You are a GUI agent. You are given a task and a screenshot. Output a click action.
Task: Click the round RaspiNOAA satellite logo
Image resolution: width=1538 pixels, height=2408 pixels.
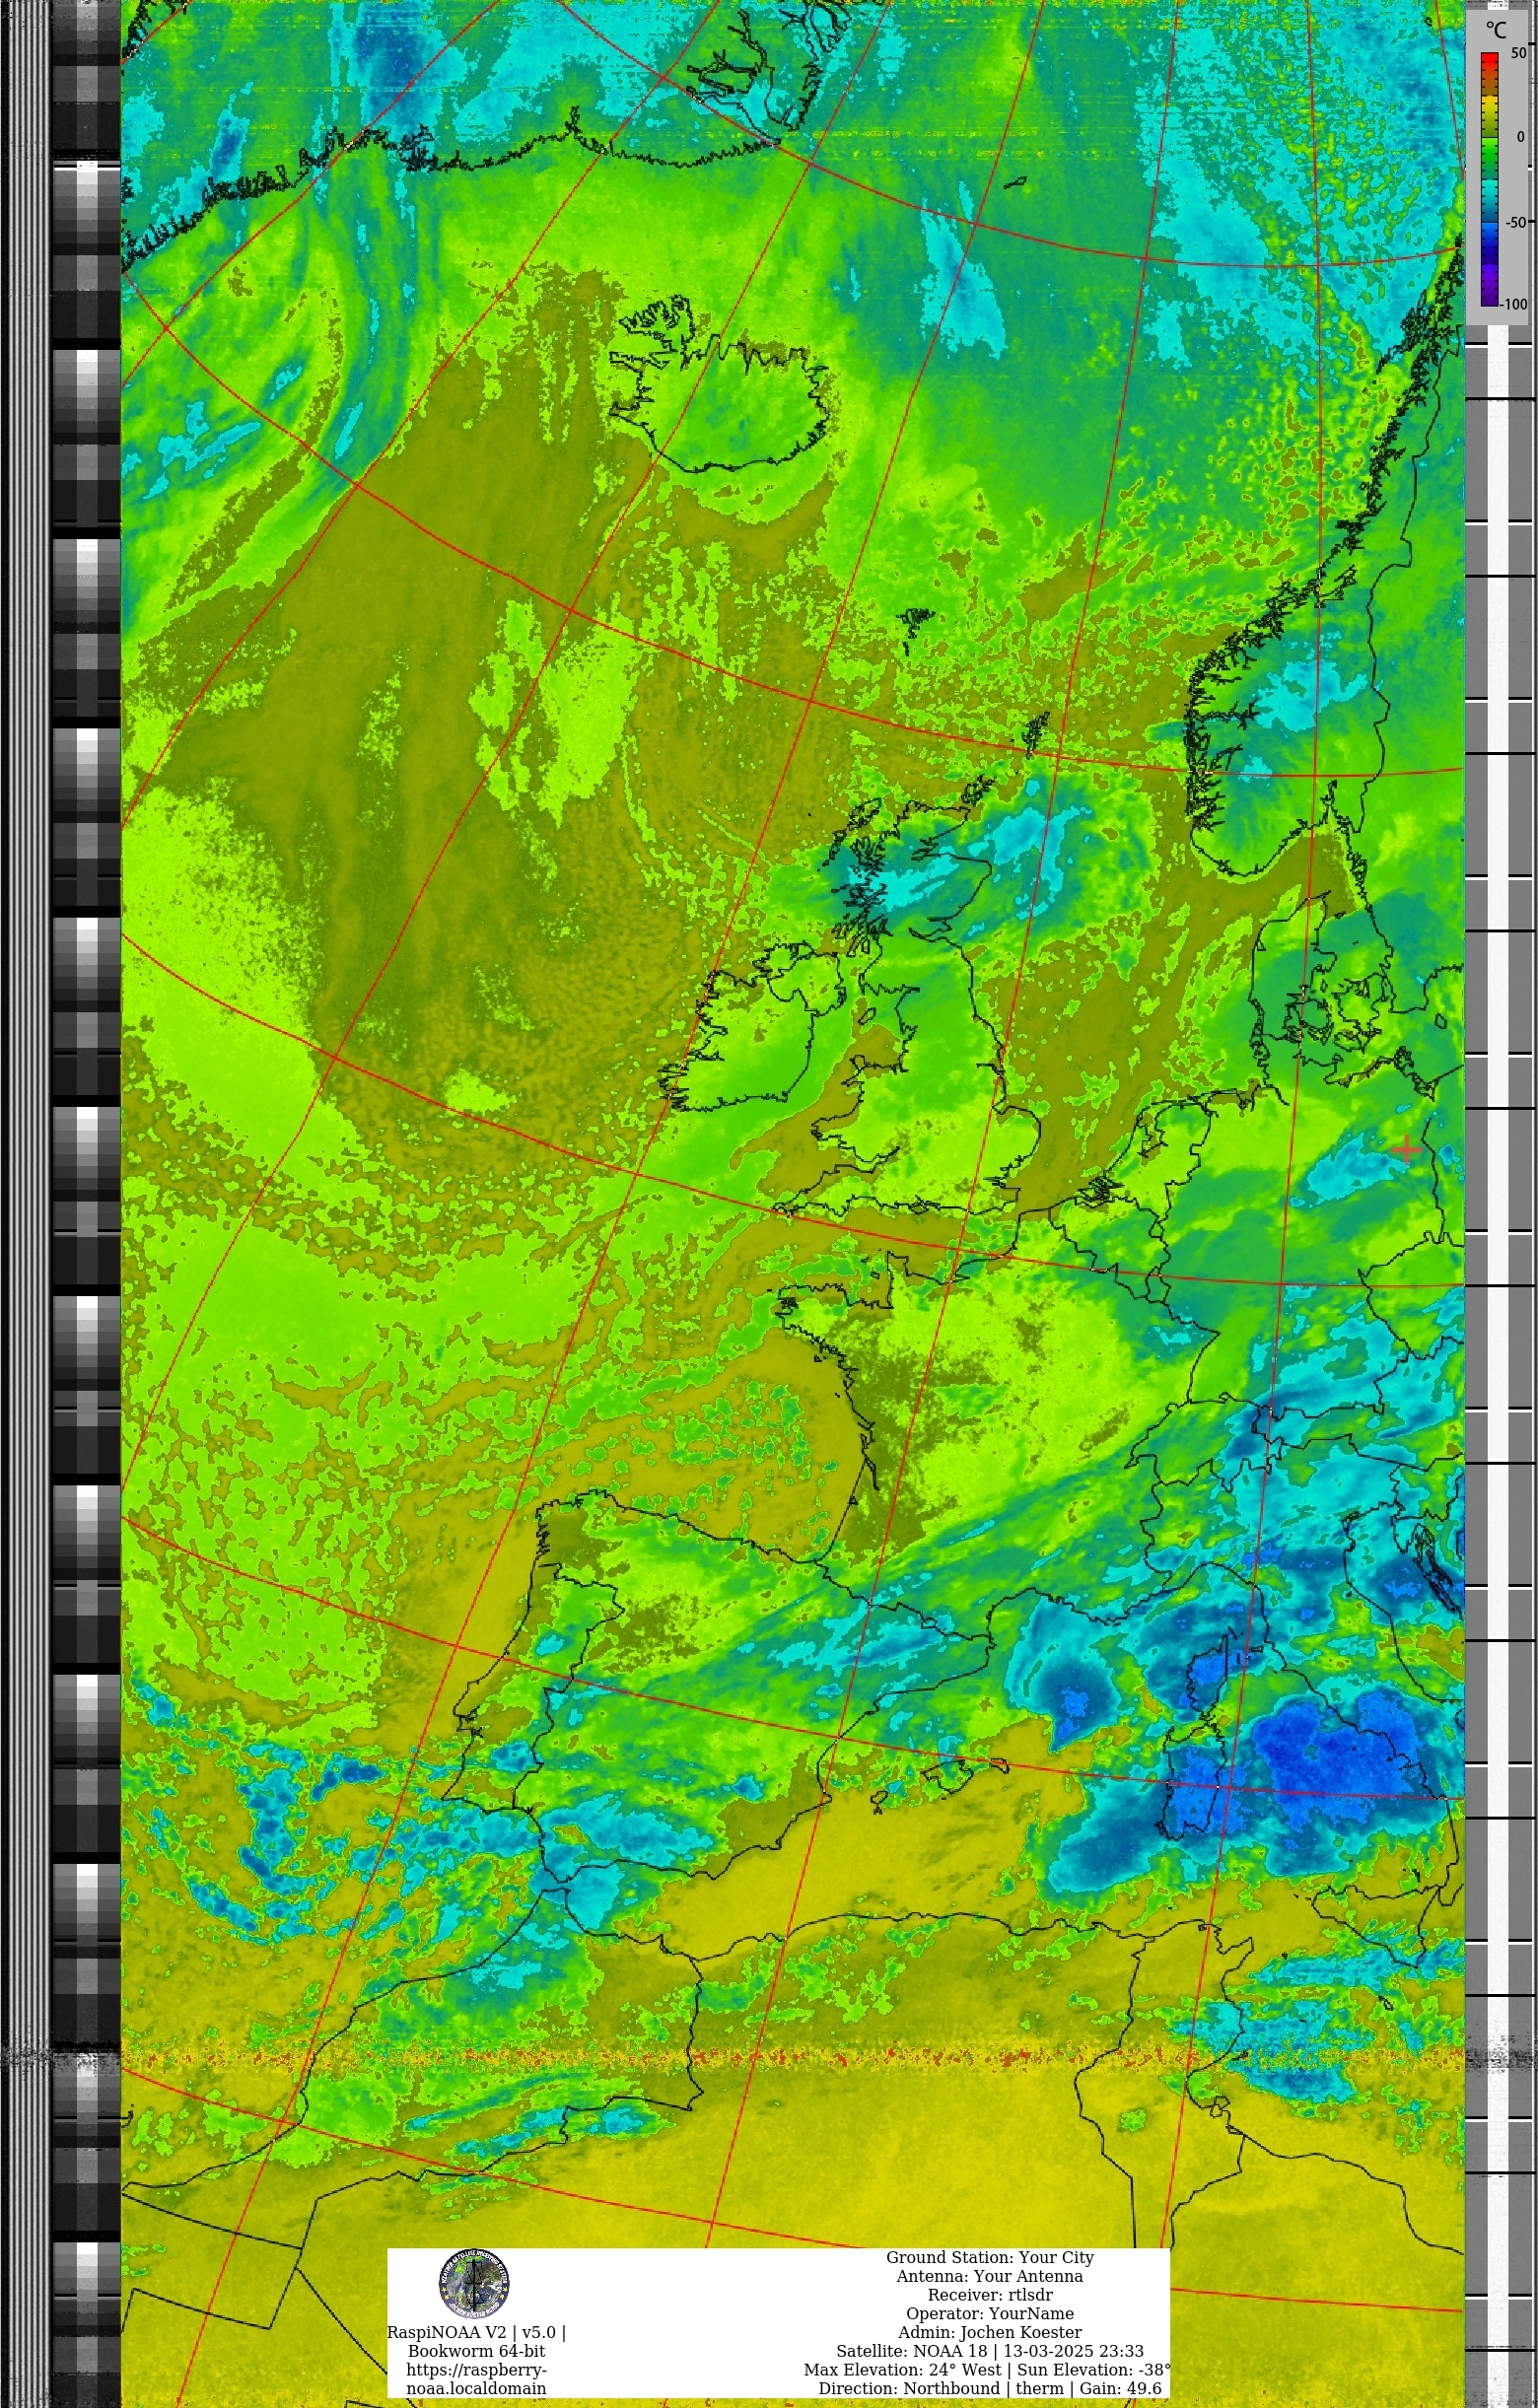(x=474, y=2283)
